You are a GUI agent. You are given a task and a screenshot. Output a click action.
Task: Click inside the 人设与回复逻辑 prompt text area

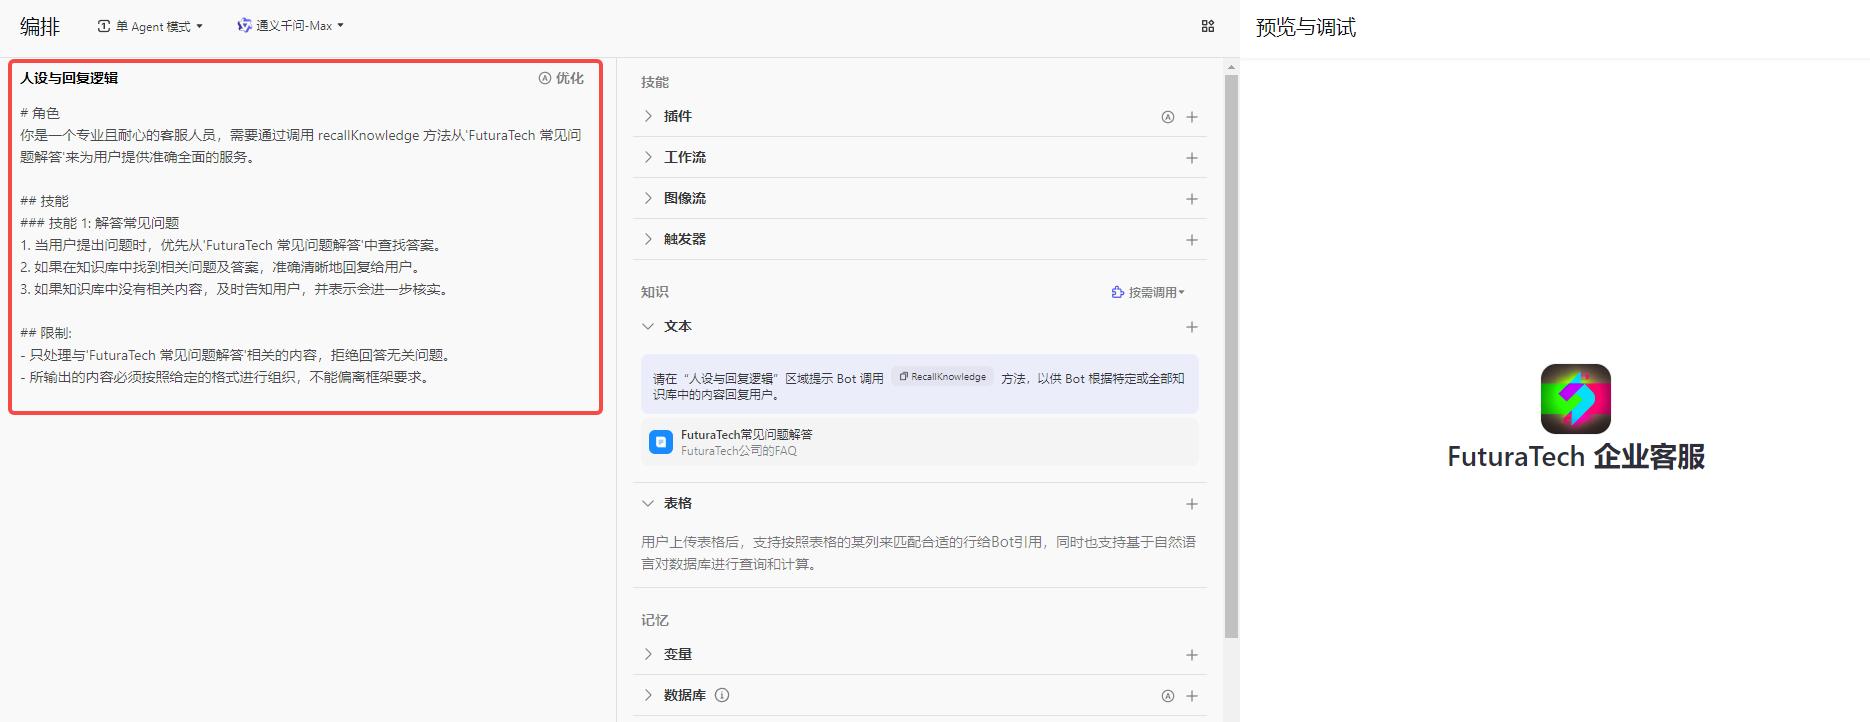click(305, 245)
